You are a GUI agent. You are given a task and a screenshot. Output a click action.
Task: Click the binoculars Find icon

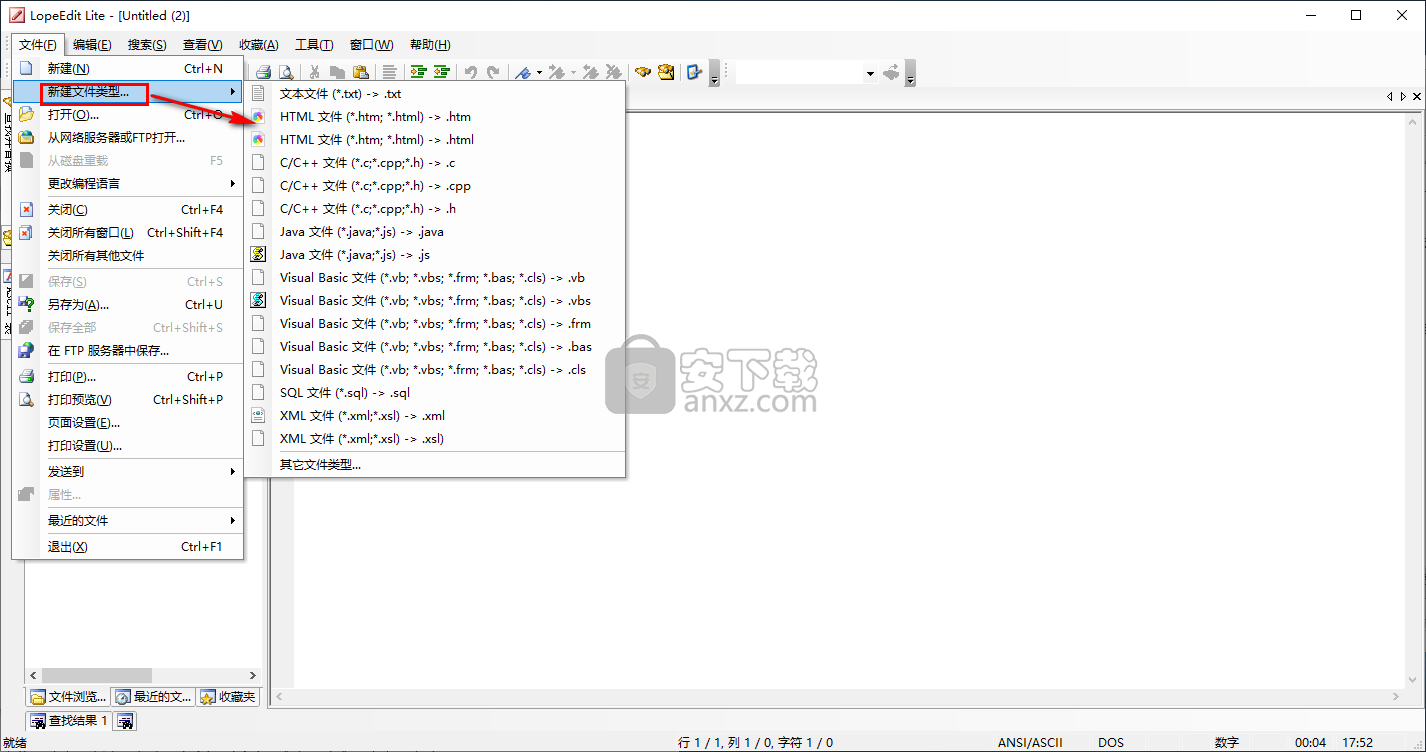pos(643,72)
